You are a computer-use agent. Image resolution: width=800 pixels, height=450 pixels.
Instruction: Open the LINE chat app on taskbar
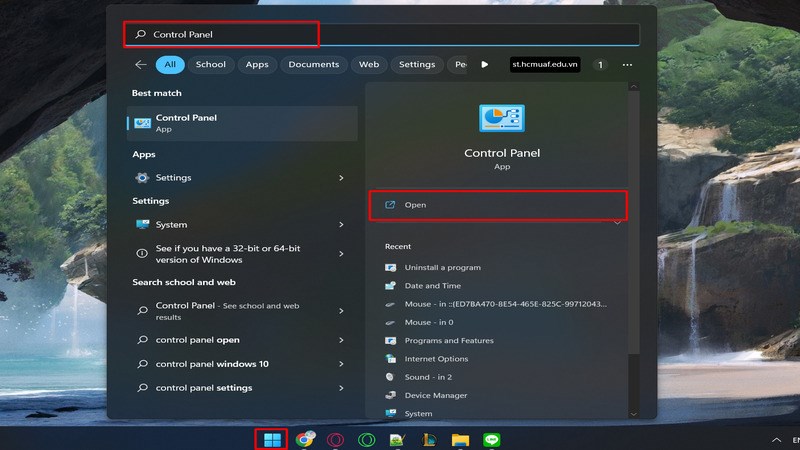492,439
